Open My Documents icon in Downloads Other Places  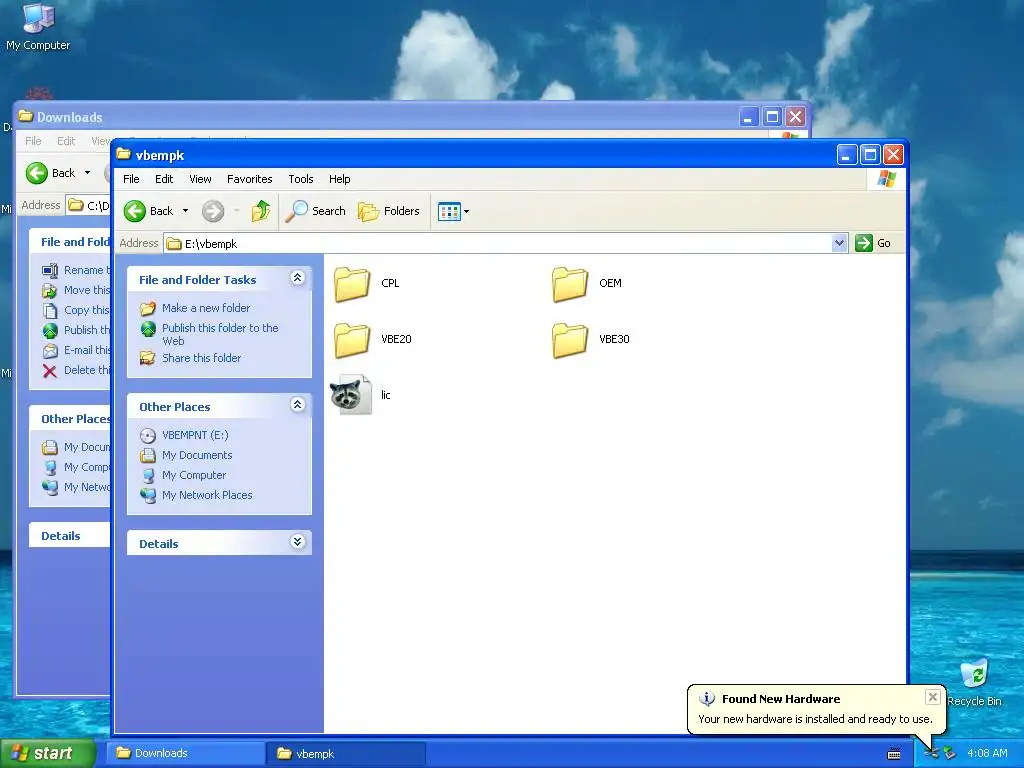pyautogui.click(x=50, y=447)
